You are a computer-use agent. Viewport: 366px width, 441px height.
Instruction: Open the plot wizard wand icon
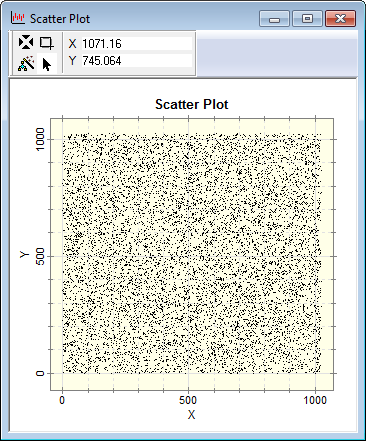point(26,63)
